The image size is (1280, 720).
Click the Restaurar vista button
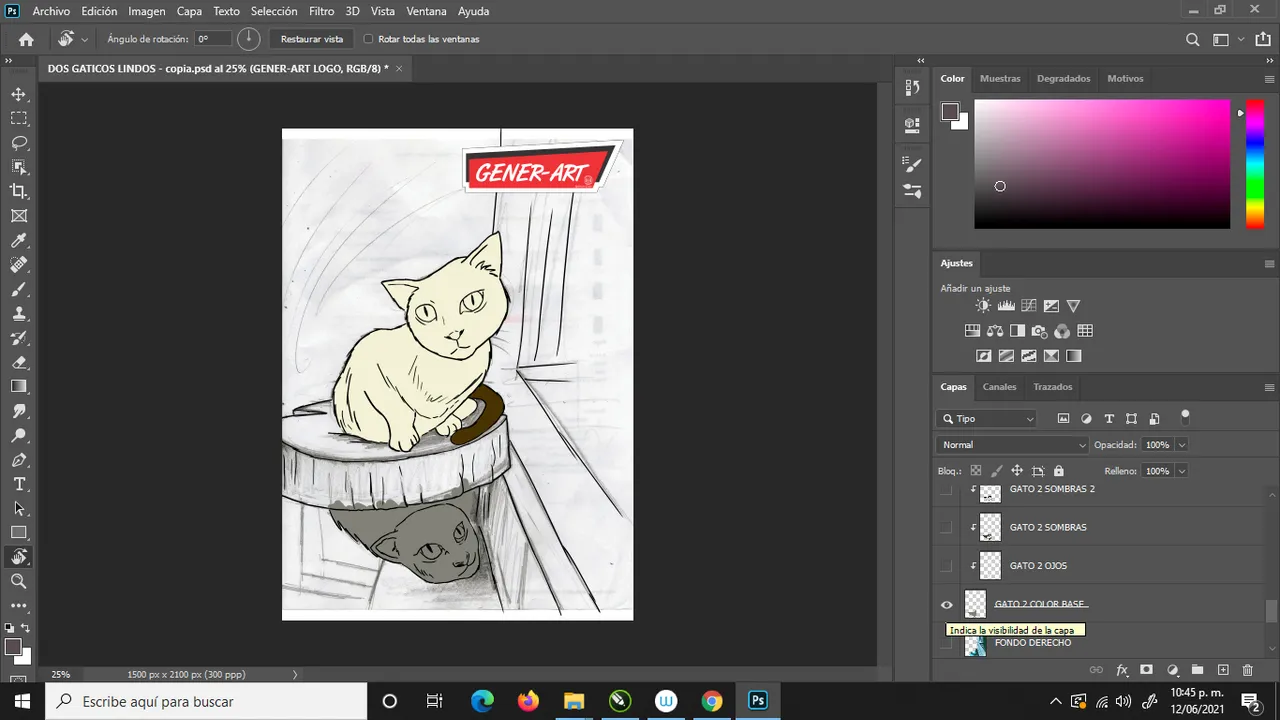tap(312, 39)
